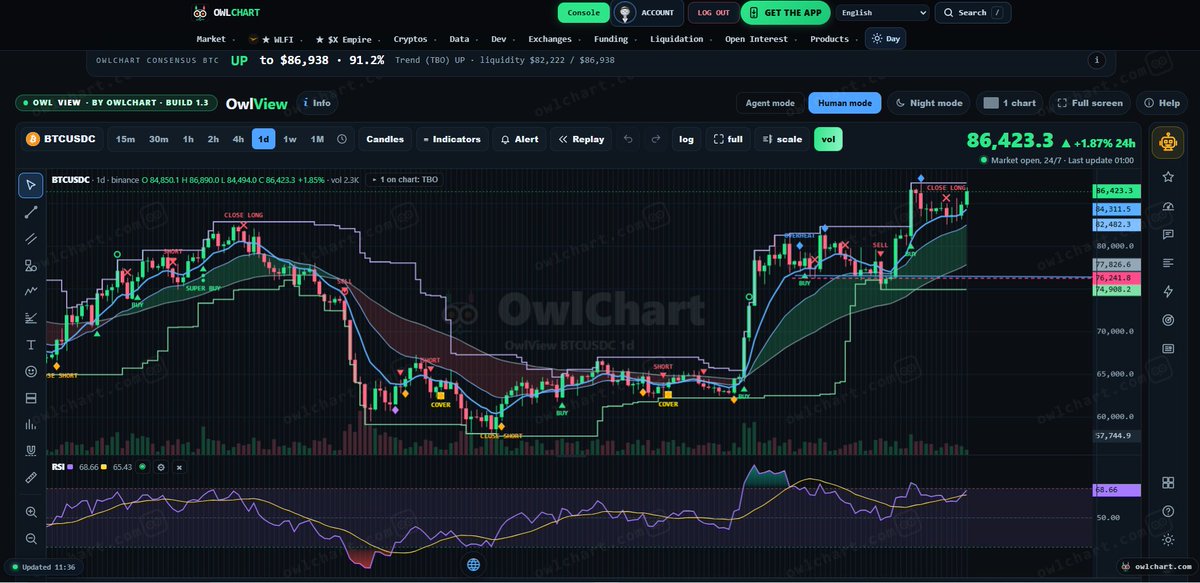Open the lightning bolt panel icon
The height and width of the screenshot is (583, 1200).
pos(1168,291)
